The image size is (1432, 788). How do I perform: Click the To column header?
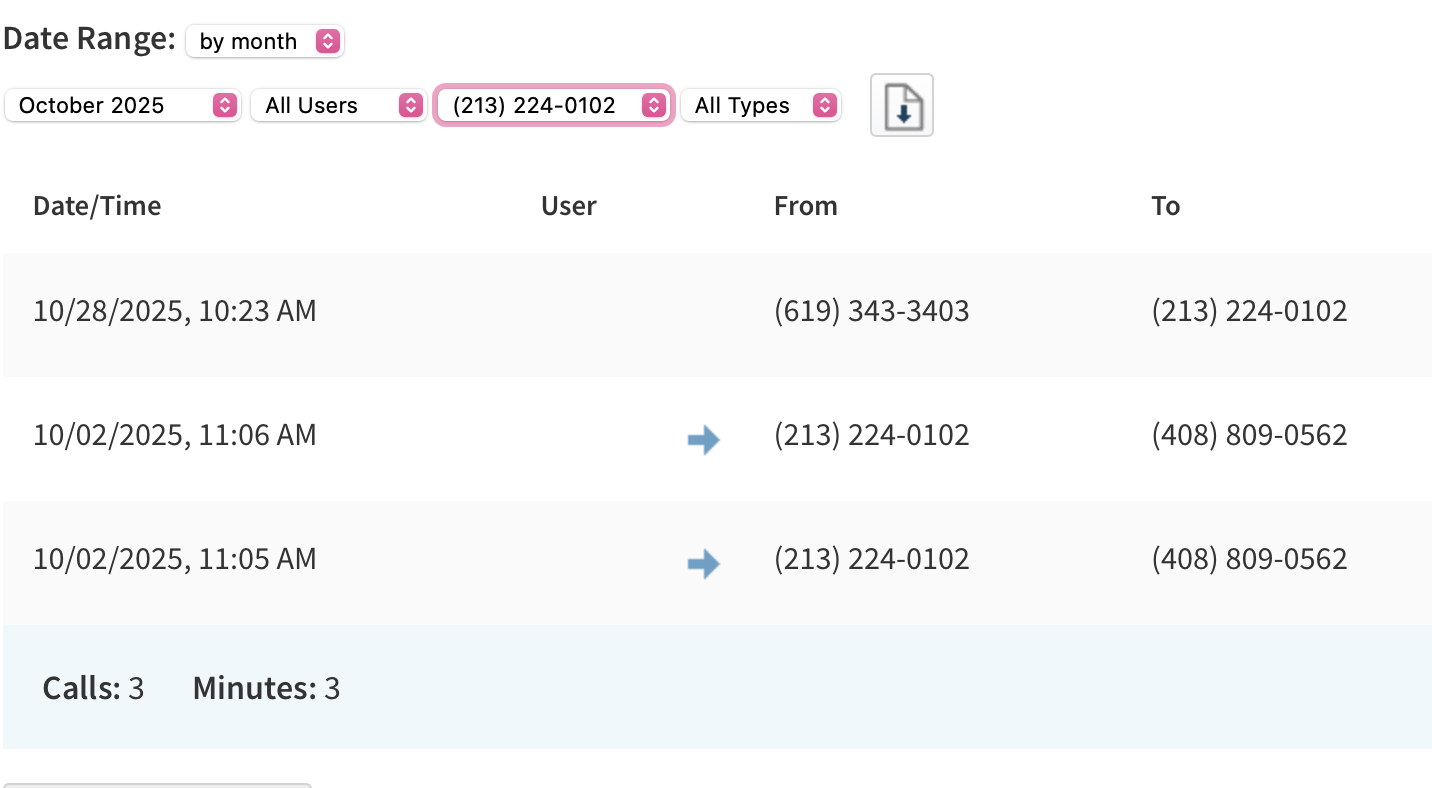click(x=1165, y=206)
